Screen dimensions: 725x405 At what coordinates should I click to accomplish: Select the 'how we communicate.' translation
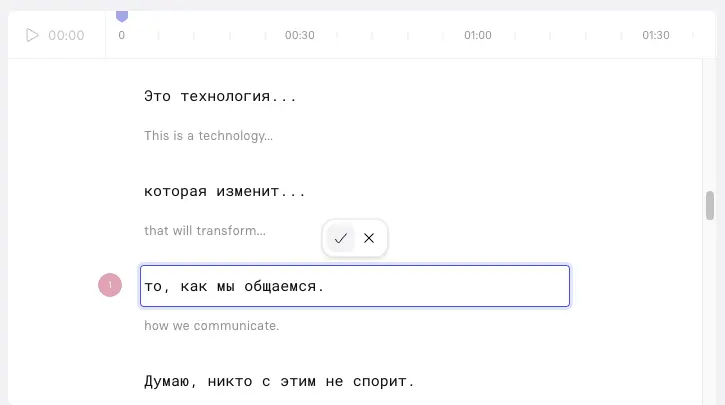[x=212, y=325]
